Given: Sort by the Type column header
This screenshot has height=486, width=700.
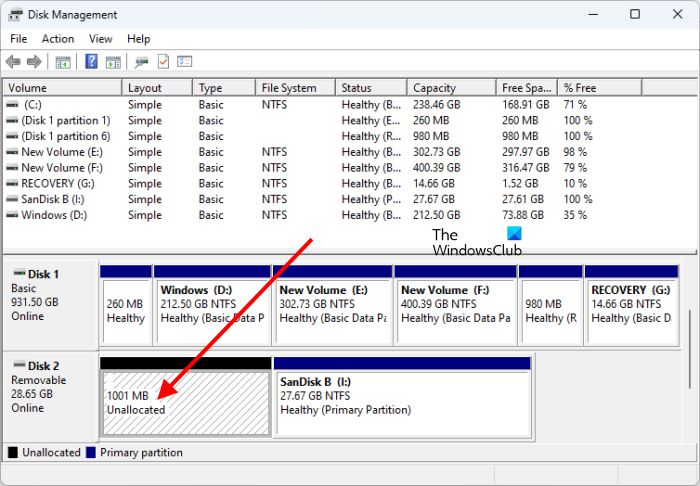Looking at the screenshot, I should 225,88.
